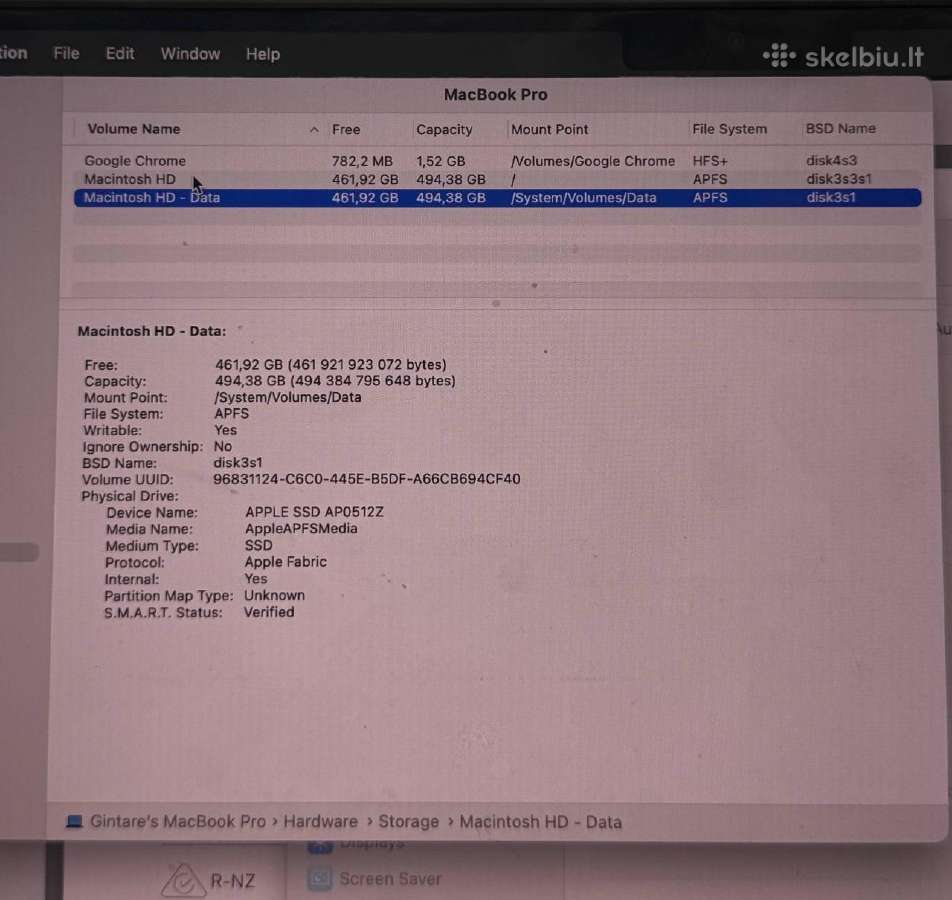This screenshot has height=900, width=952.
Task: Sort by BSD Name column header
Action: click(840, 129)
